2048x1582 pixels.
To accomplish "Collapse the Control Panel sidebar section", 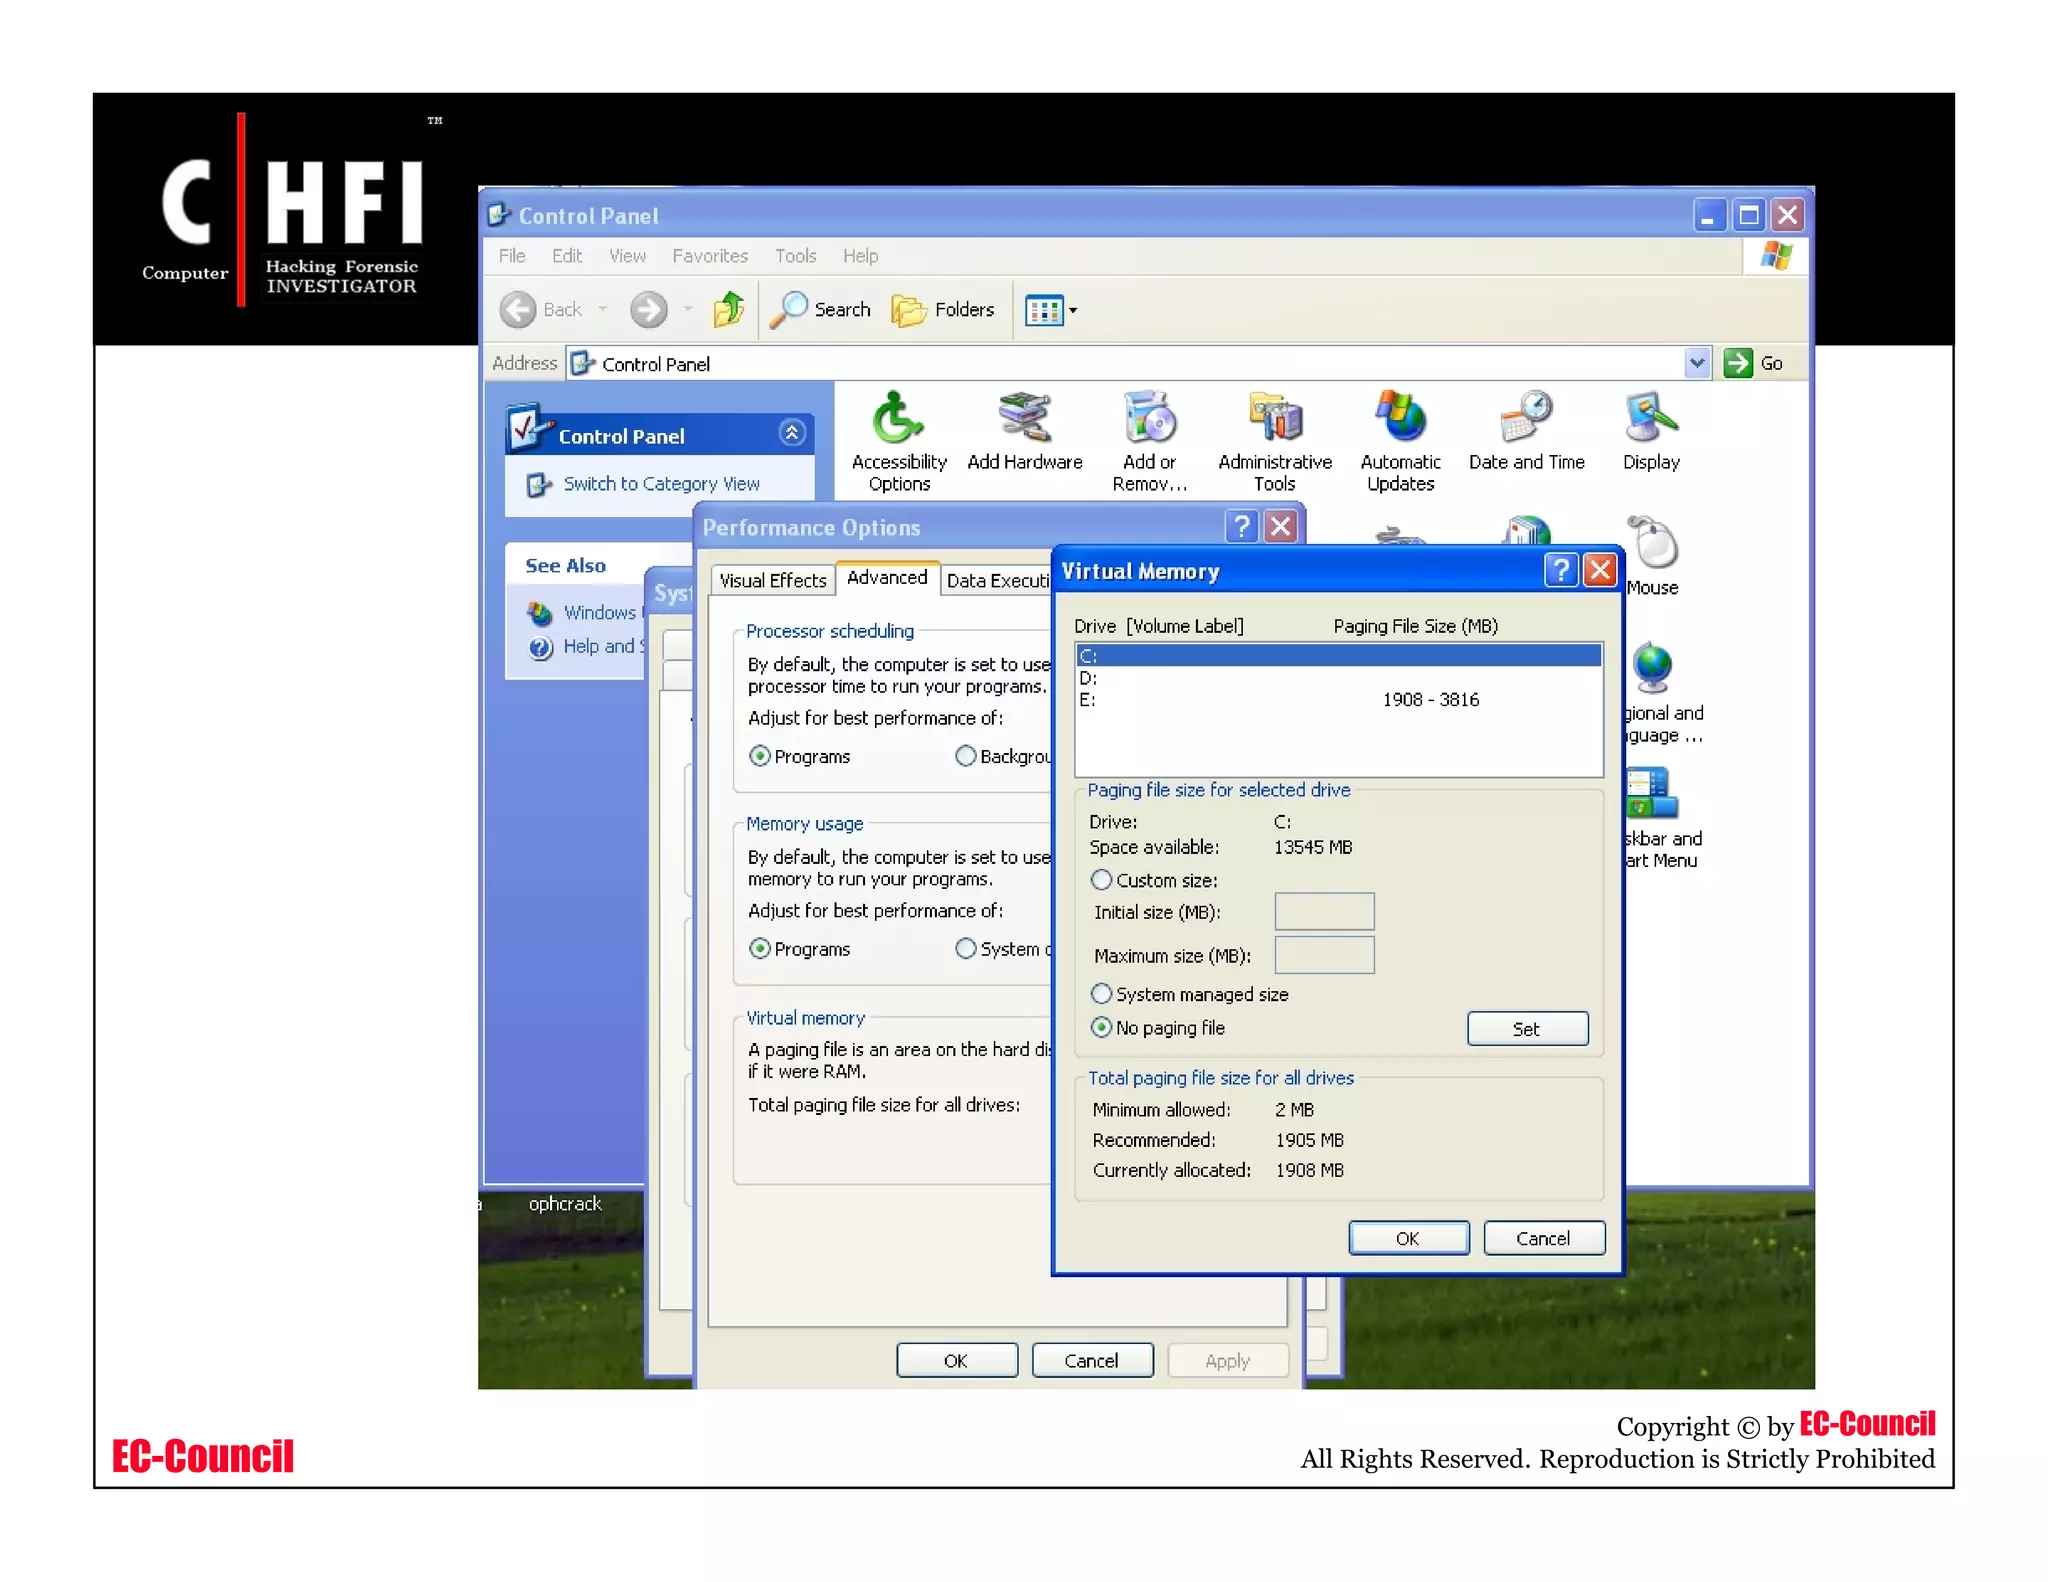I will 791,433.
